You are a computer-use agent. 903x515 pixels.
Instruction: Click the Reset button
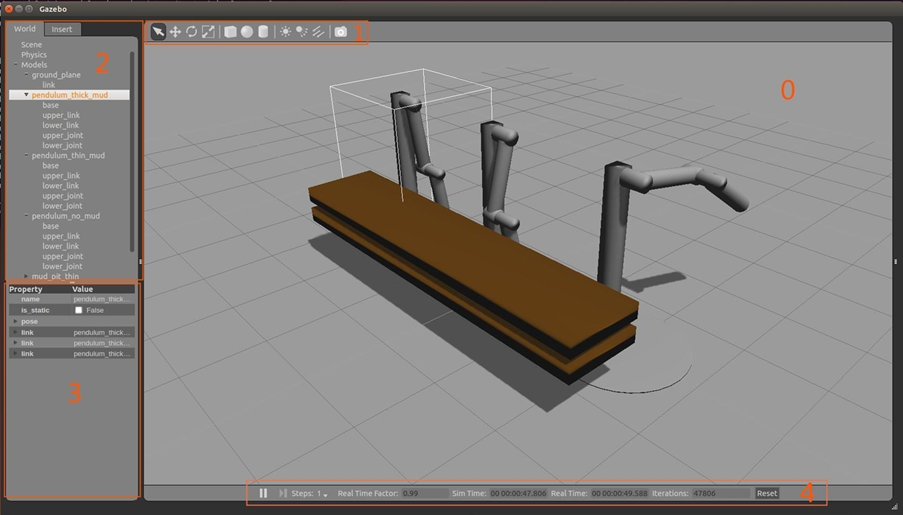tap(766, 493)
